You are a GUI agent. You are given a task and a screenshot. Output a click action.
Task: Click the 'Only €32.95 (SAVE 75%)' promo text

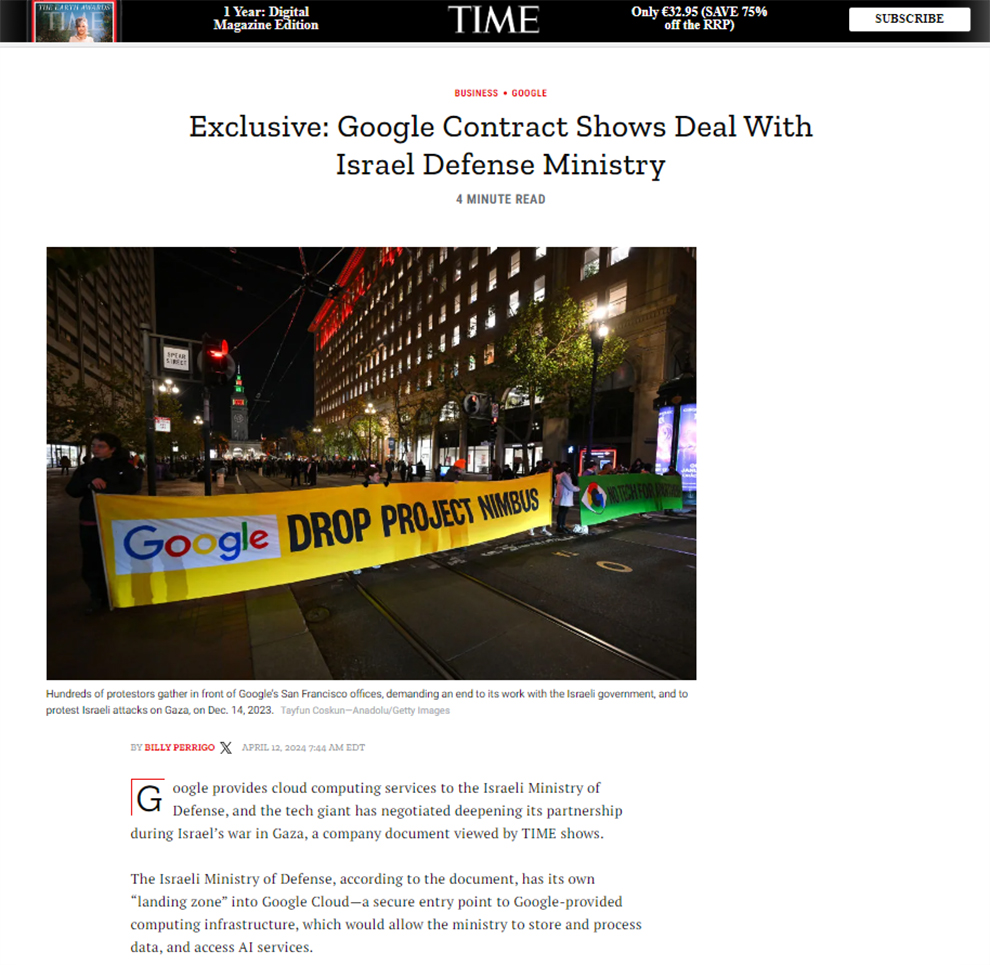click(699, 19)
